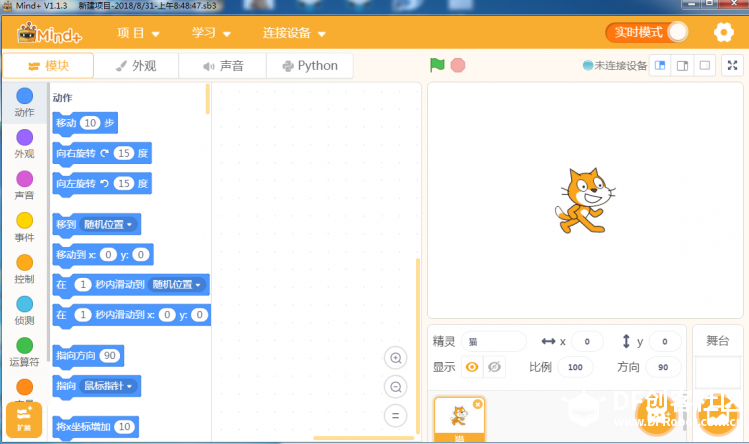Delete the cat sprite with x button
Screen dimensions: 749x444
click(477, 404)
